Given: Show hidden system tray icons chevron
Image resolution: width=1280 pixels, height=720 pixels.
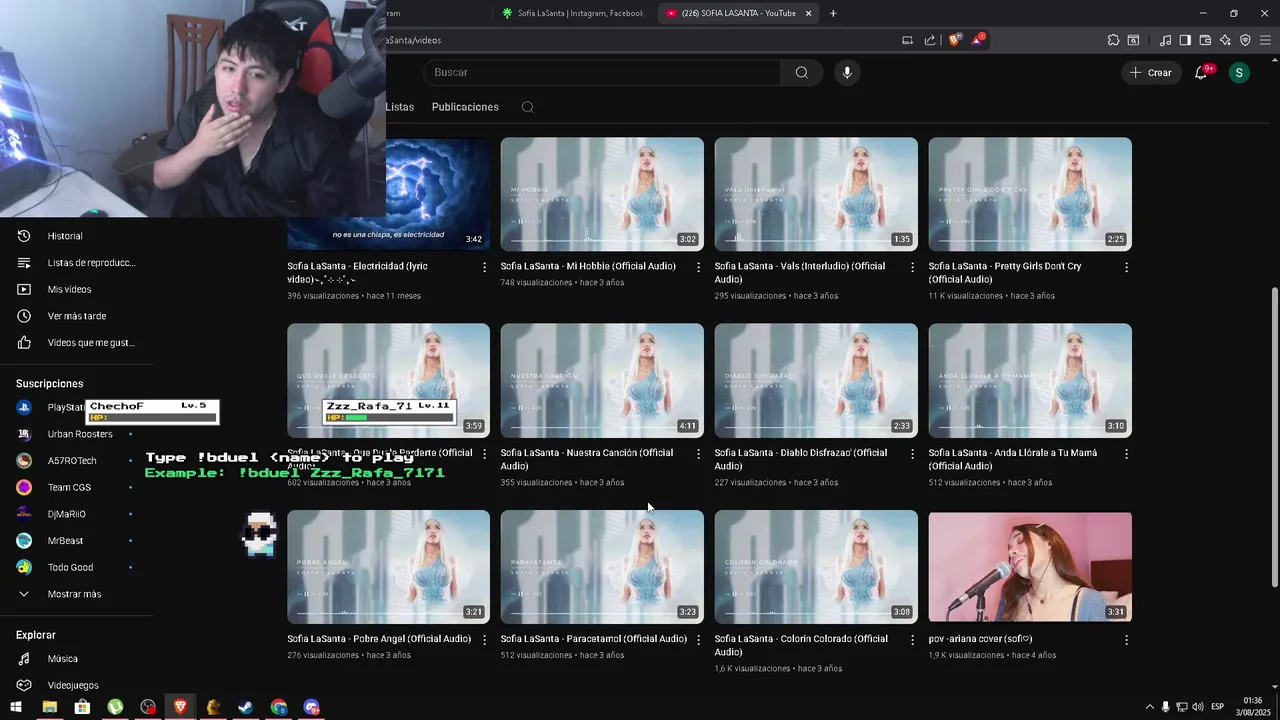Looking at the screenshot, I should click(1149, 707).
